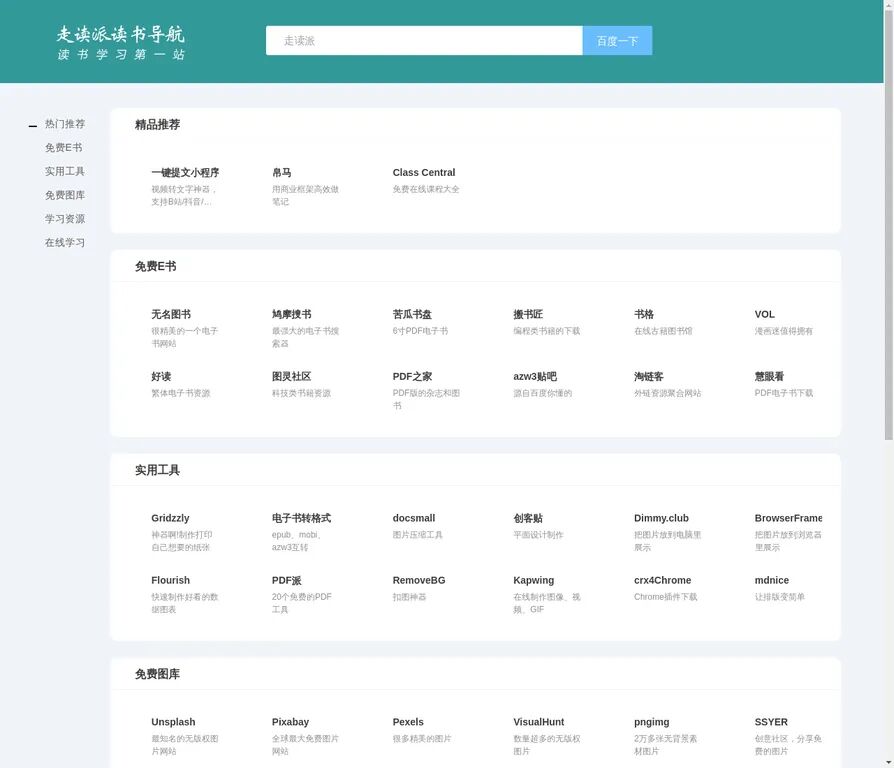Open 在线学习 in the sidebar
The width and height of the screenshot is (894, 768).
click(x=65, y=242)
